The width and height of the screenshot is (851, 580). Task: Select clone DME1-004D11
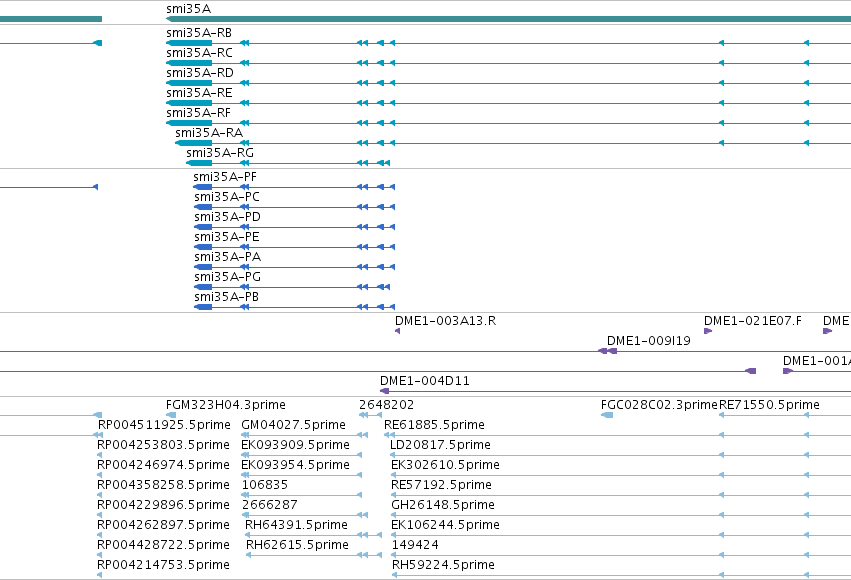click(424, 381)
